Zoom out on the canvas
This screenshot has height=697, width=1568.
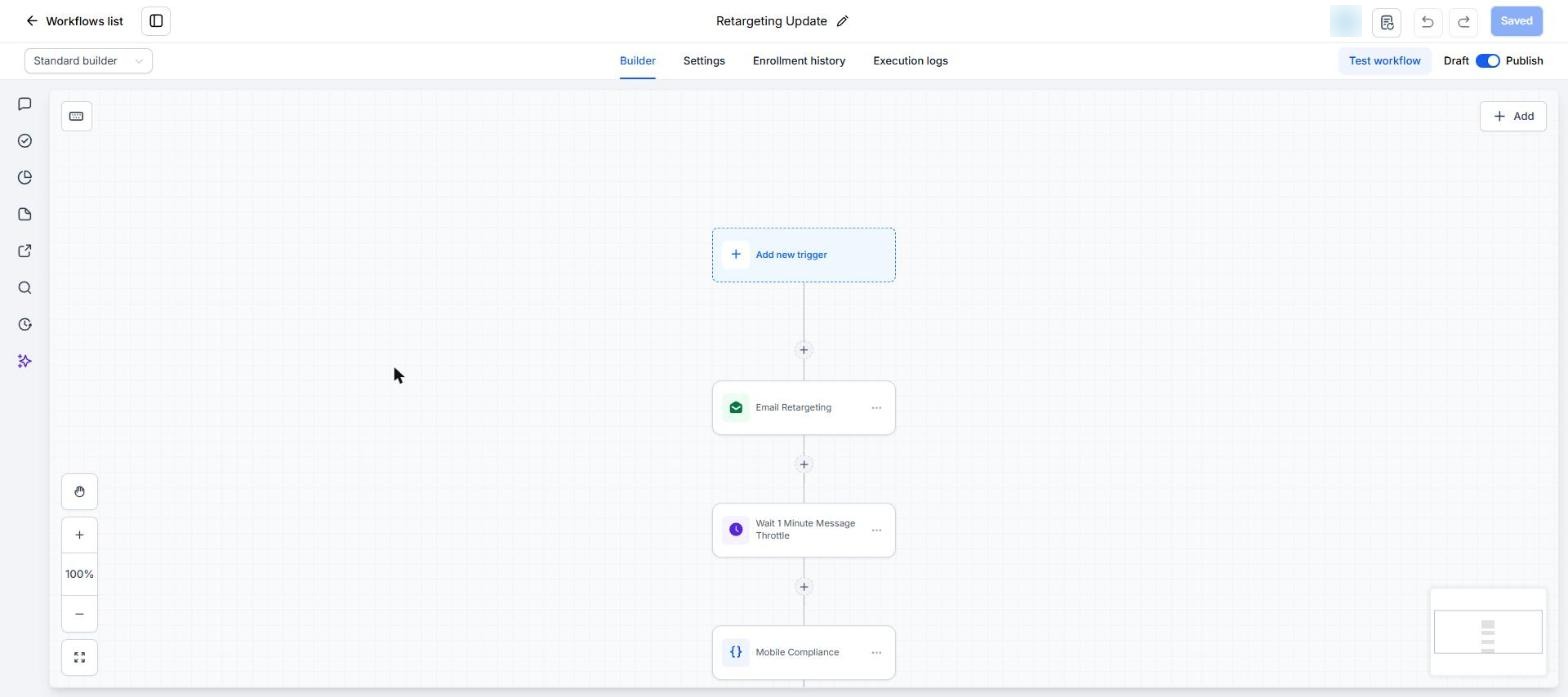point(79,614)
